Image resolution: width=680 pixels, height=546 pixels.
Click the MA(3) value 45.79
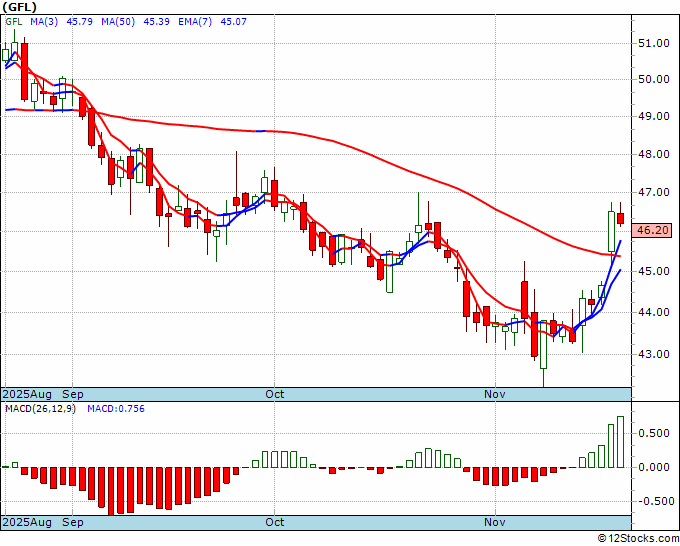[79, 21]
